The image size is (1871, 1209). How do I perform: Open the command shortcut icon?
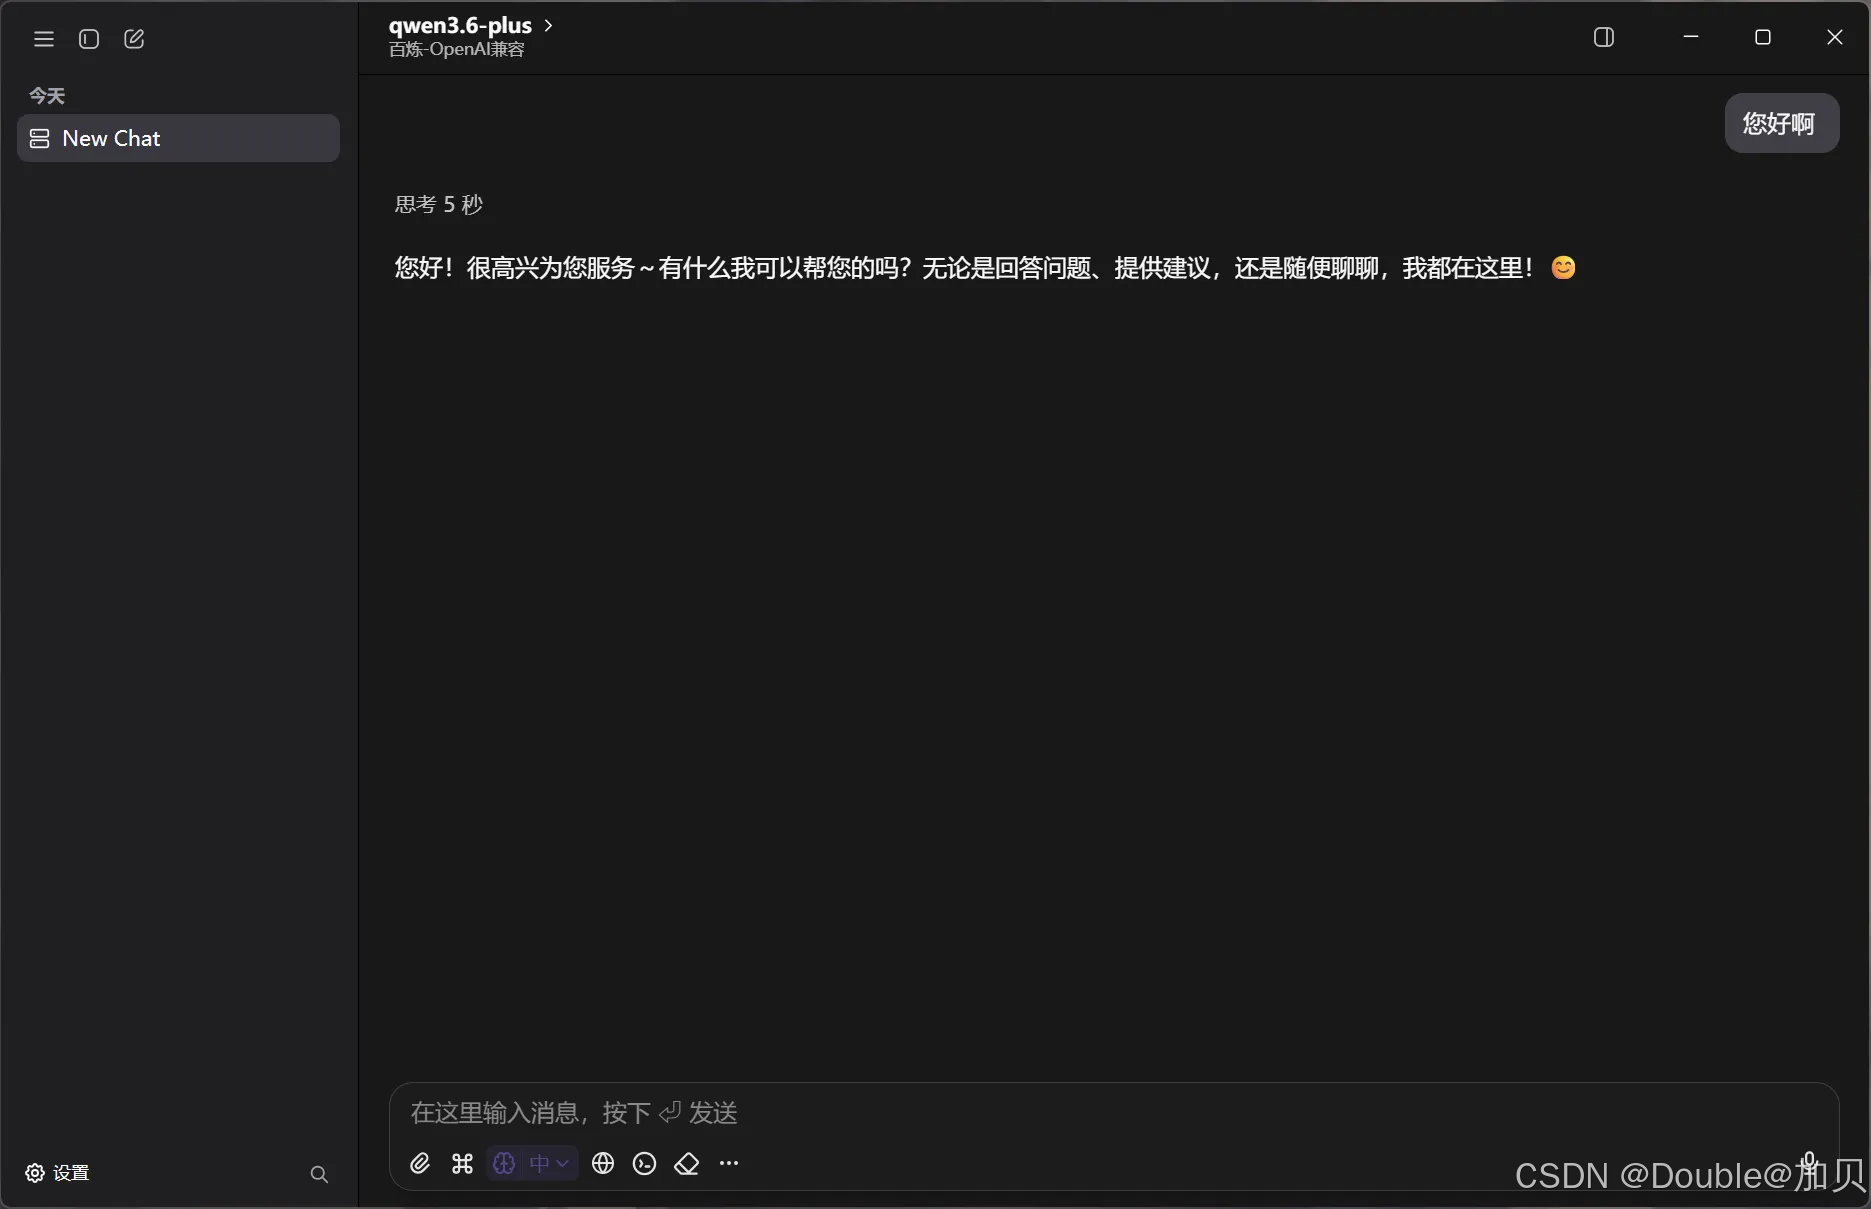(x=462, y=1164)
